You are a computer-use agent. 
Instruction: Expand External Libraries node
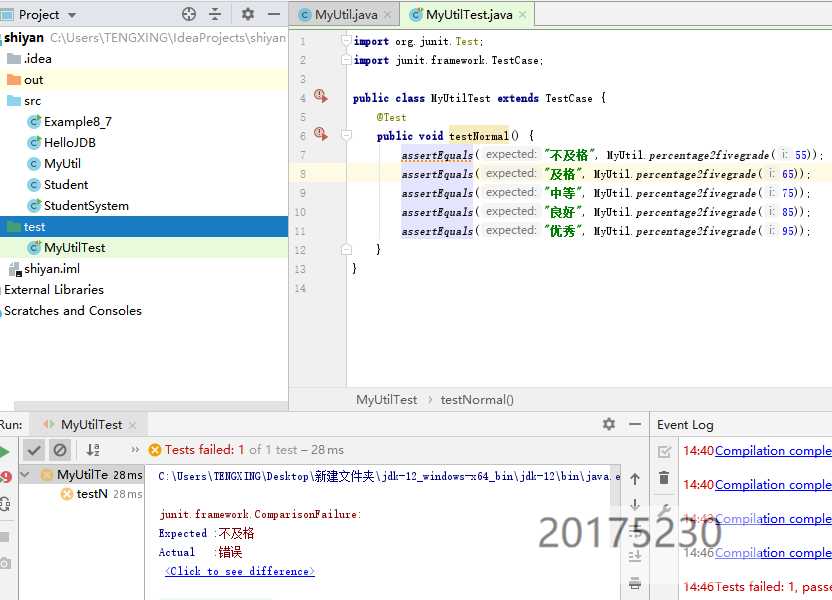54,290
